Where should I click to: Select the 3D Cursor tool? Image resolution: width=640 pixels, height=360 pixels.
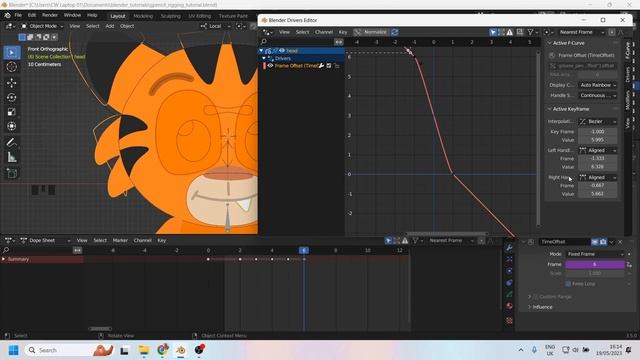pyautogui.click(x=11, y=67)
